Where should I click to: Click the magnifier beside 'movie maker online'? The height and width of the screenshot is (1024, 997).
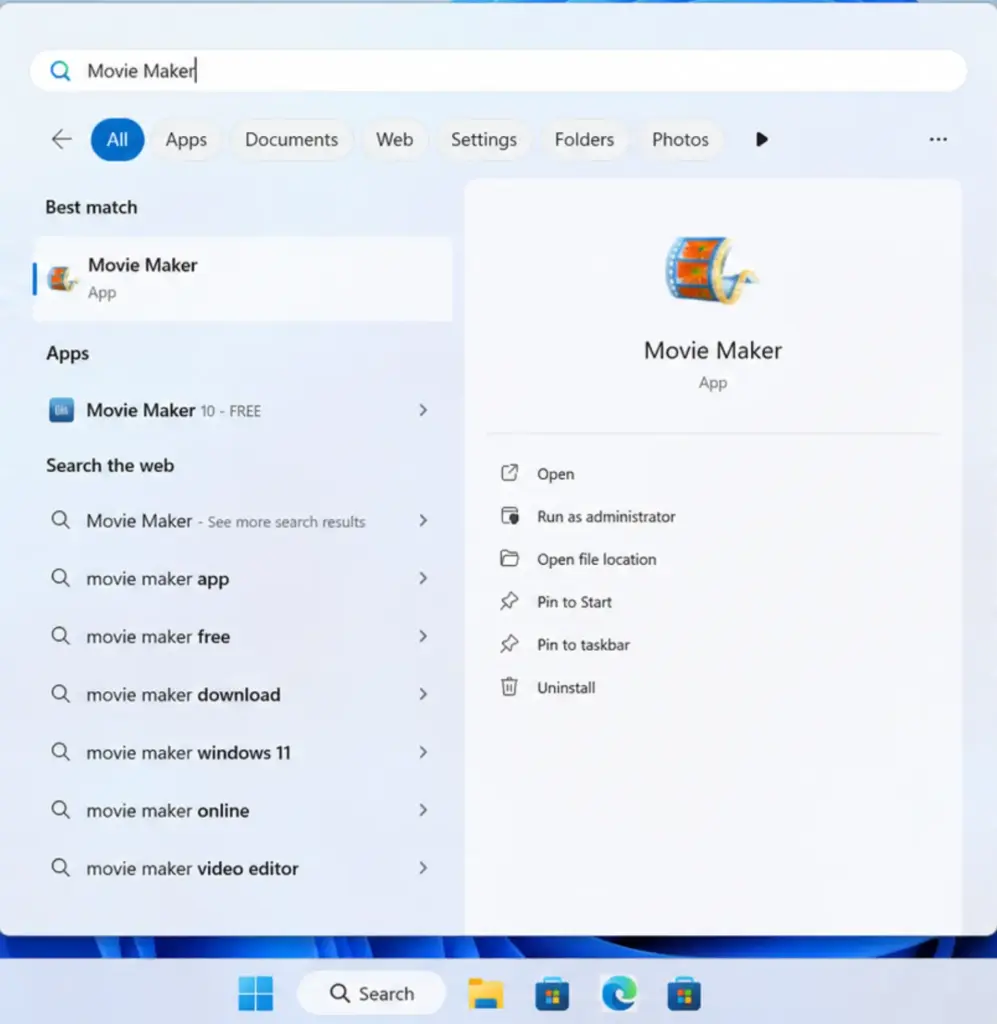point(60,810)
